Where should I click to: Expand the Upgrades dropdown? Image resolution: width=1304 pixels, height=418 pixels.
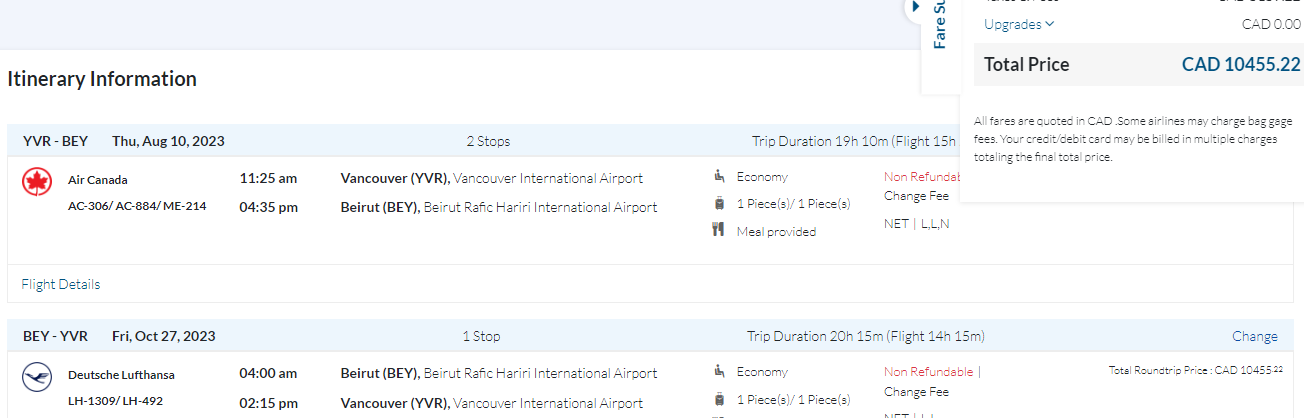1019,24
